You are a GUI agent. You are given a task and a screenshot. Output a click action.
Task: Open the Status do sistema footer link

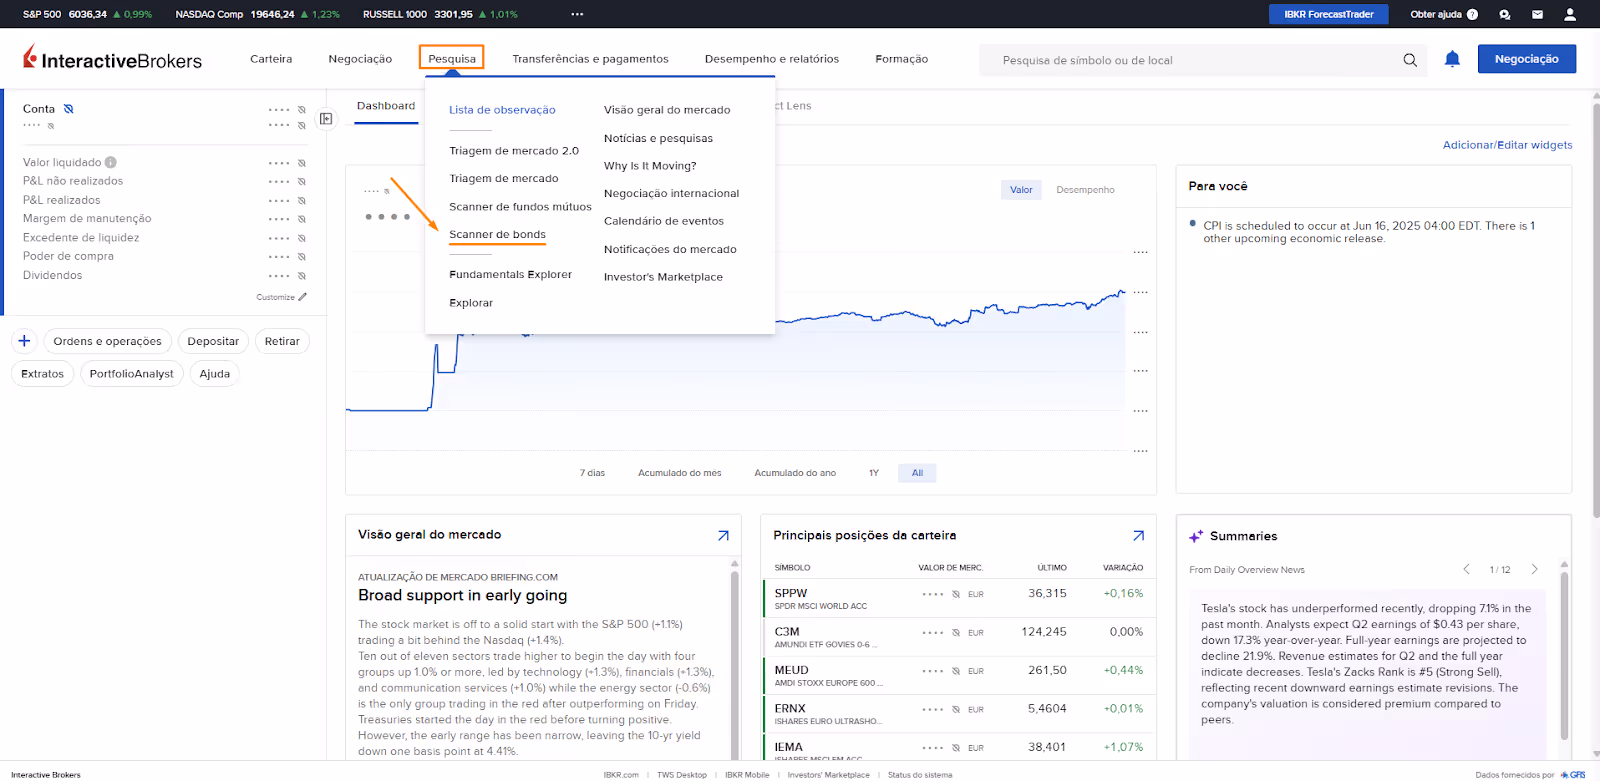point(920,775)
